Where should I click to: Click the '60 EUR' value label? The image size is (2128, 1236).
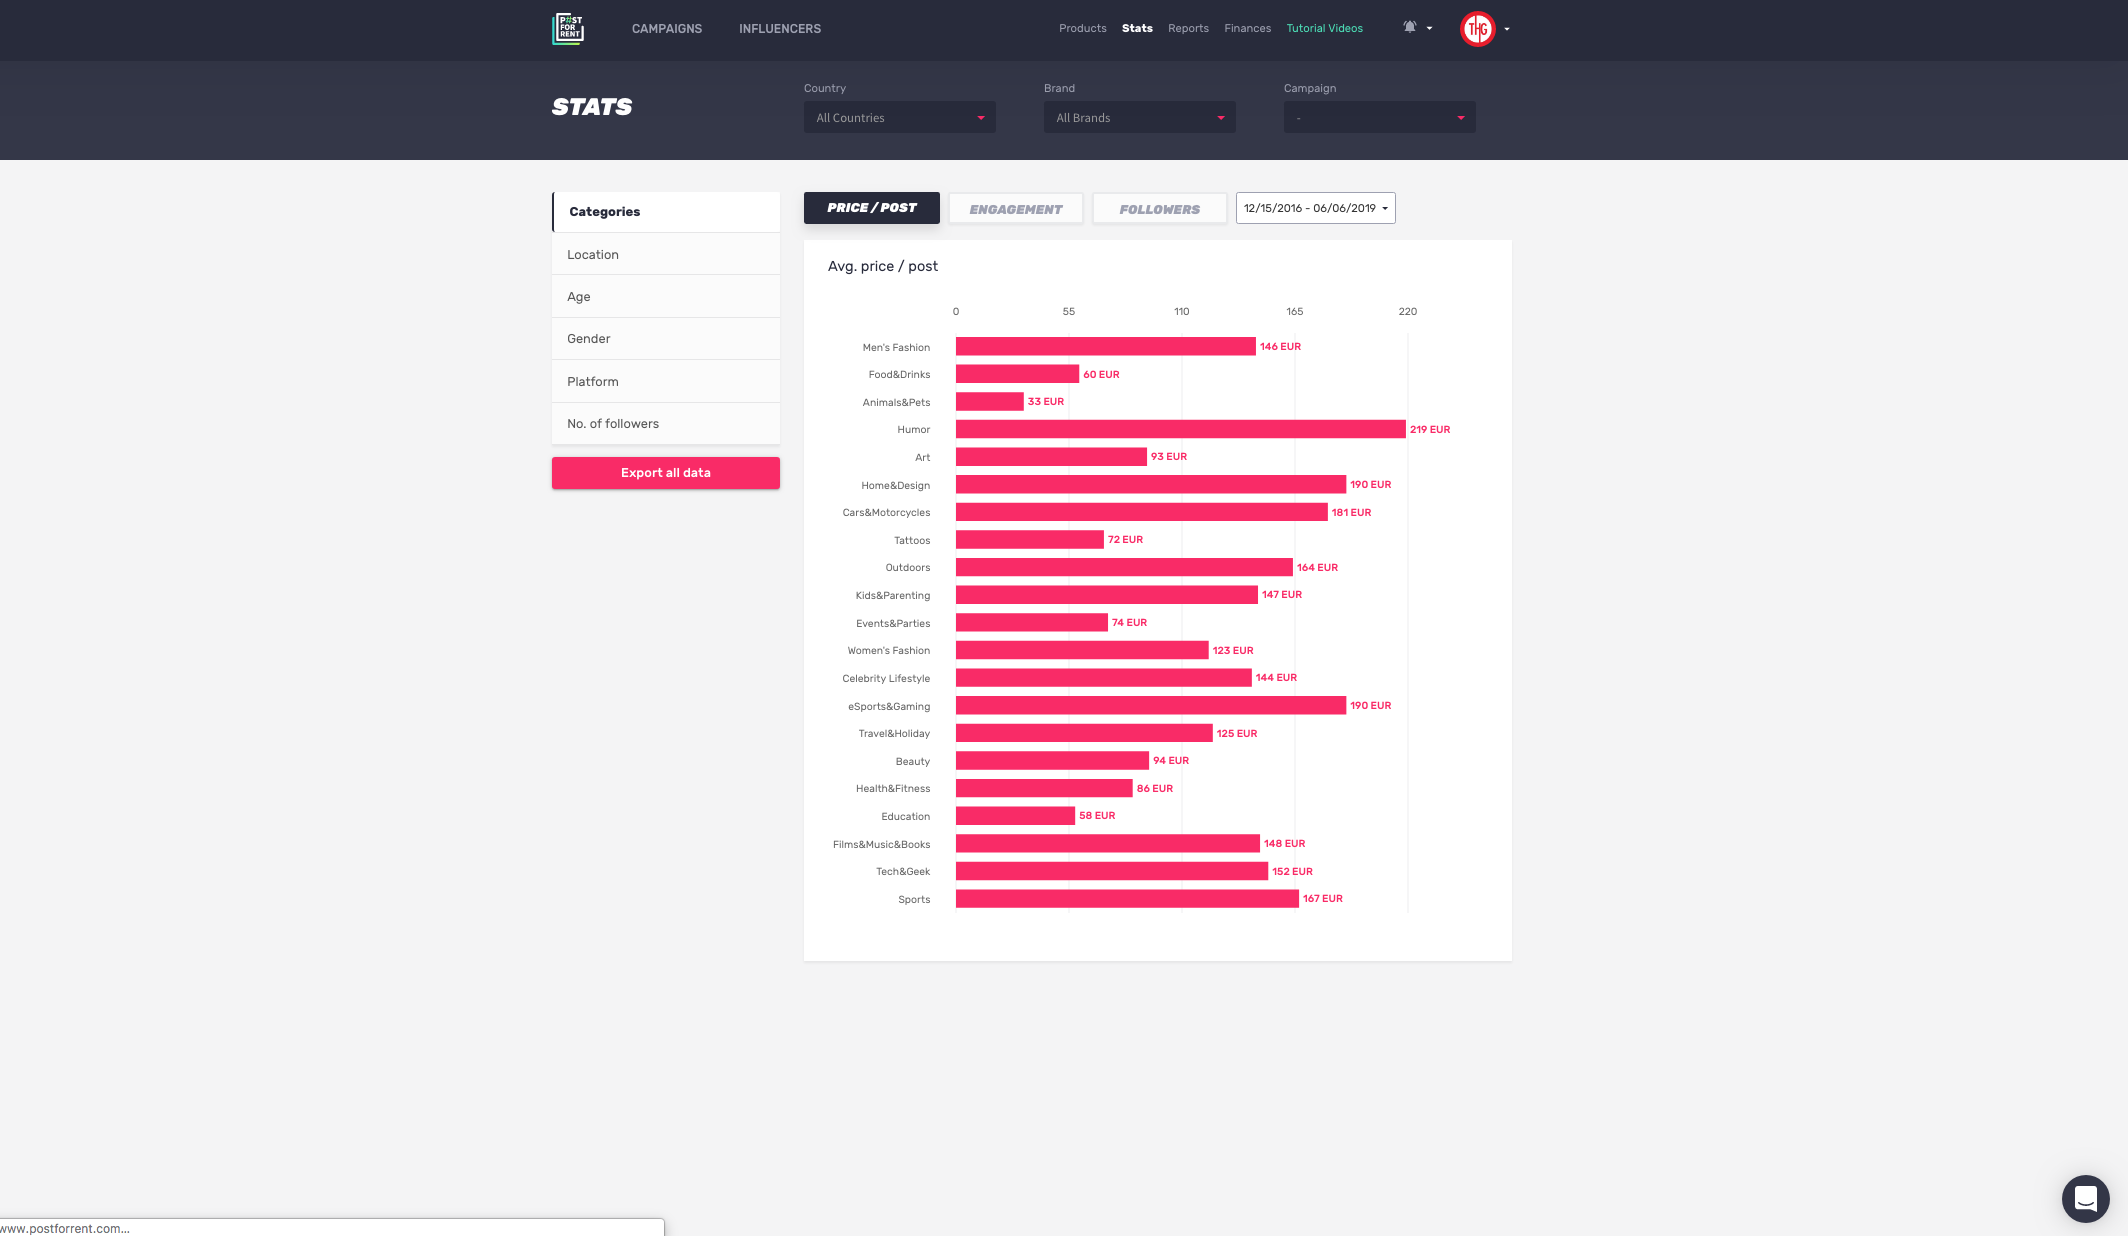pyautogui.click(x=1101, y=375)
